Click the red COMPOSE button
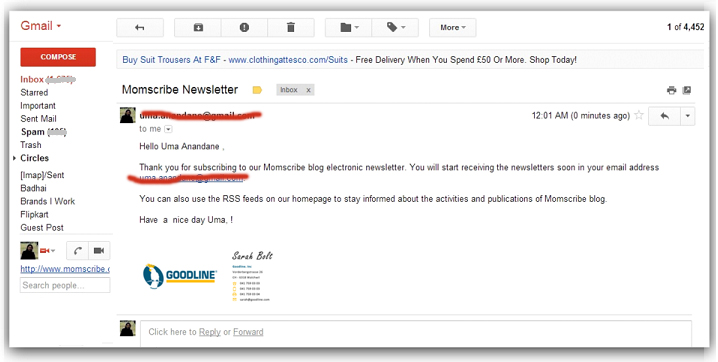718x362 pixels. click(58, 57)
